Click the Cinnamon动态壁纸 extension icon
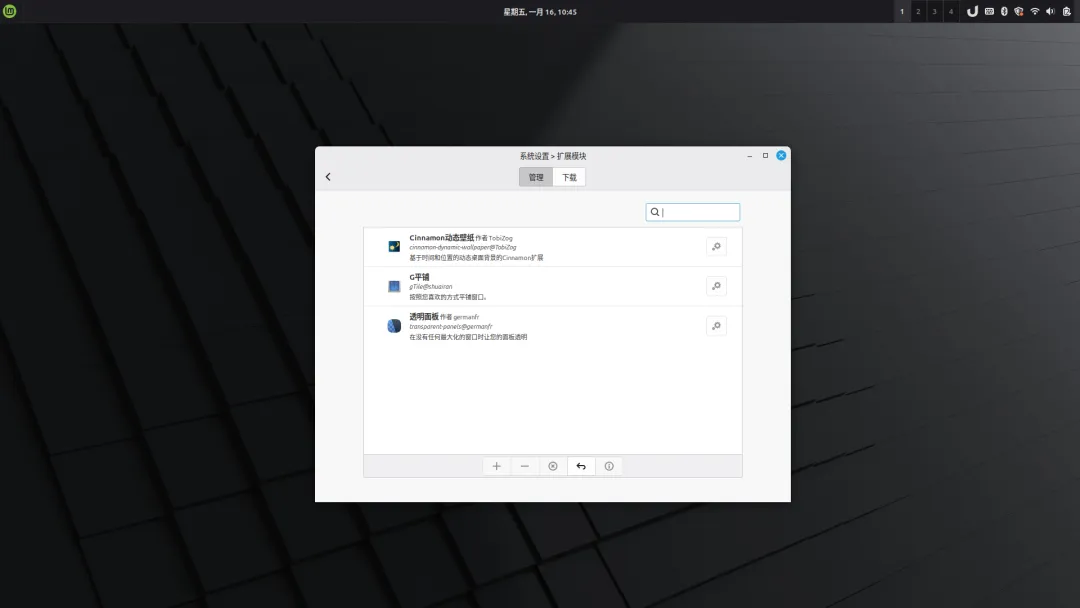1080x608 pixels. [x=394, y=247]
